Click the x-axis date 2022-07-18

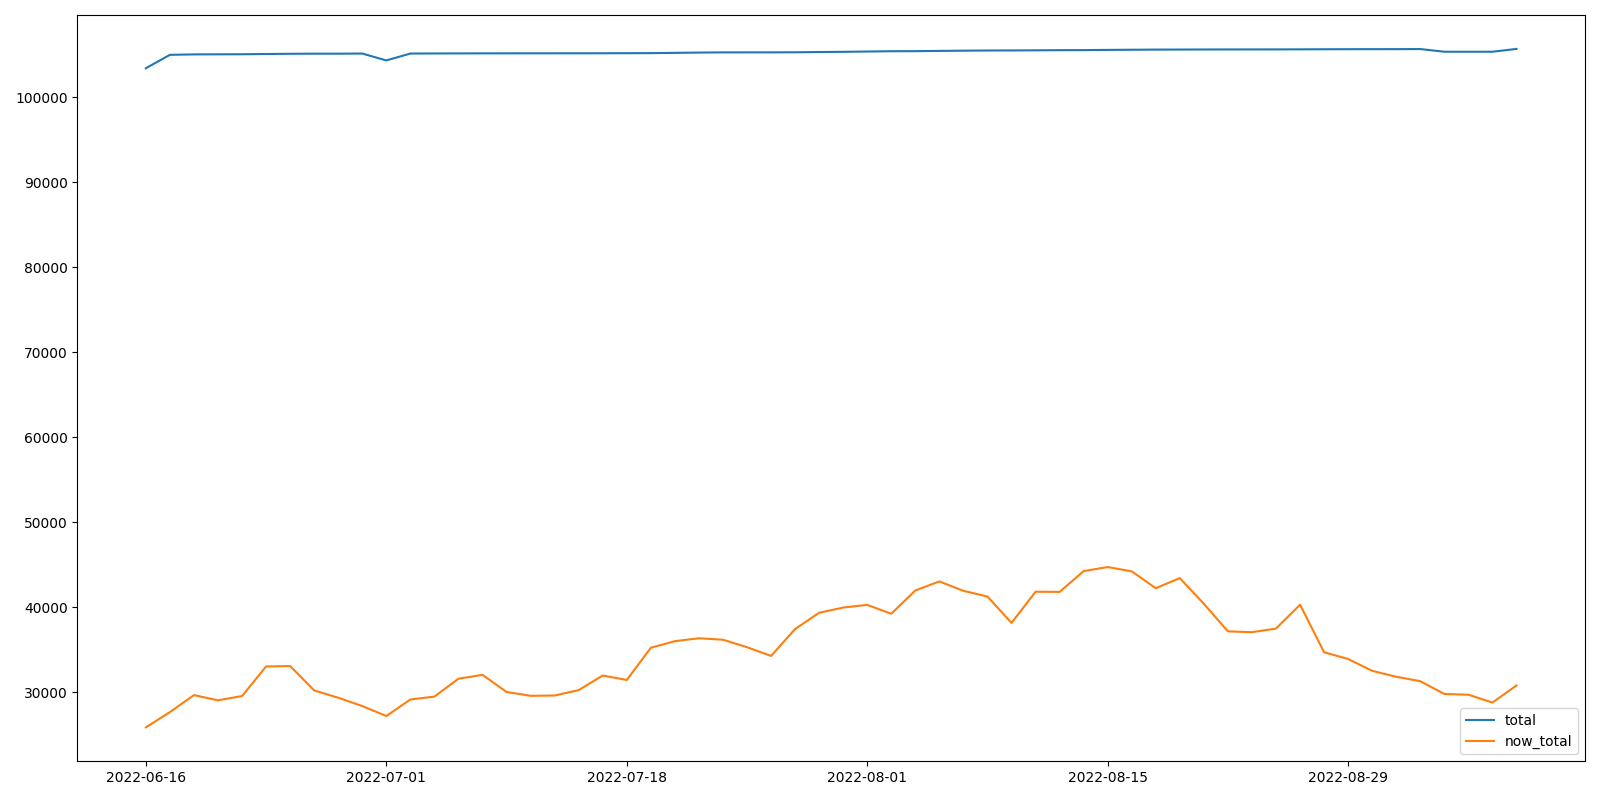627,777
